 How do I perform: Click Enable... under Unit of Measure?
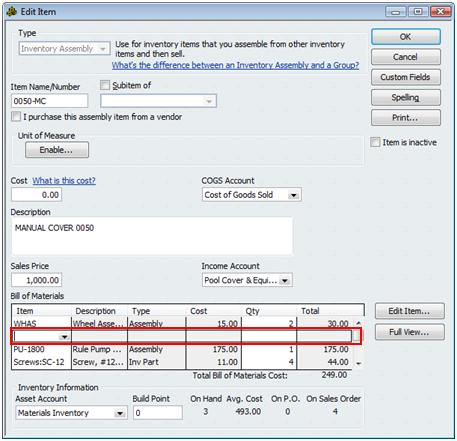tap(57, 150)
